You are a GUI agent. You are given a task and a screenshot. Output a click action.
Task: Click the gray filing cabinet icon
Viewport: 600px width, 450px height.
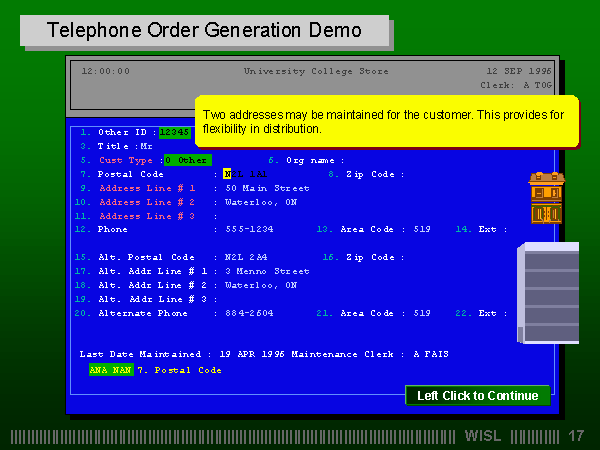pyautogui.click(x=548, y=293)
